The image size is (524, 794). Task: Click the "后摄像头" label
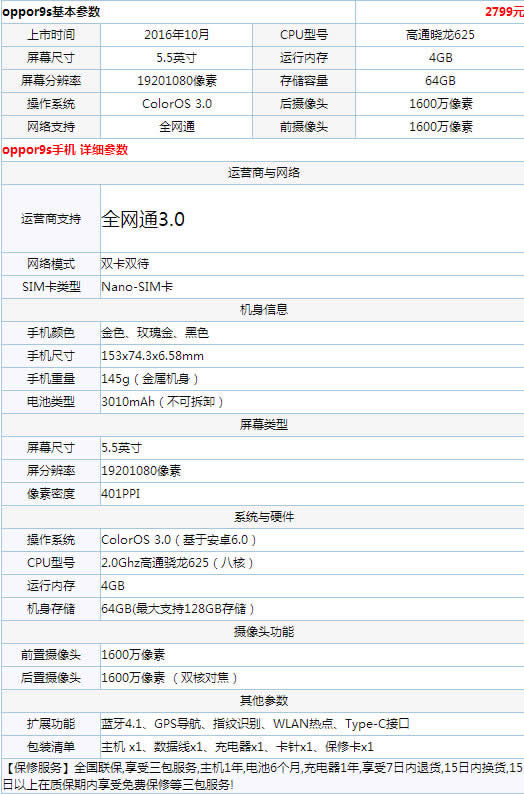304,104
